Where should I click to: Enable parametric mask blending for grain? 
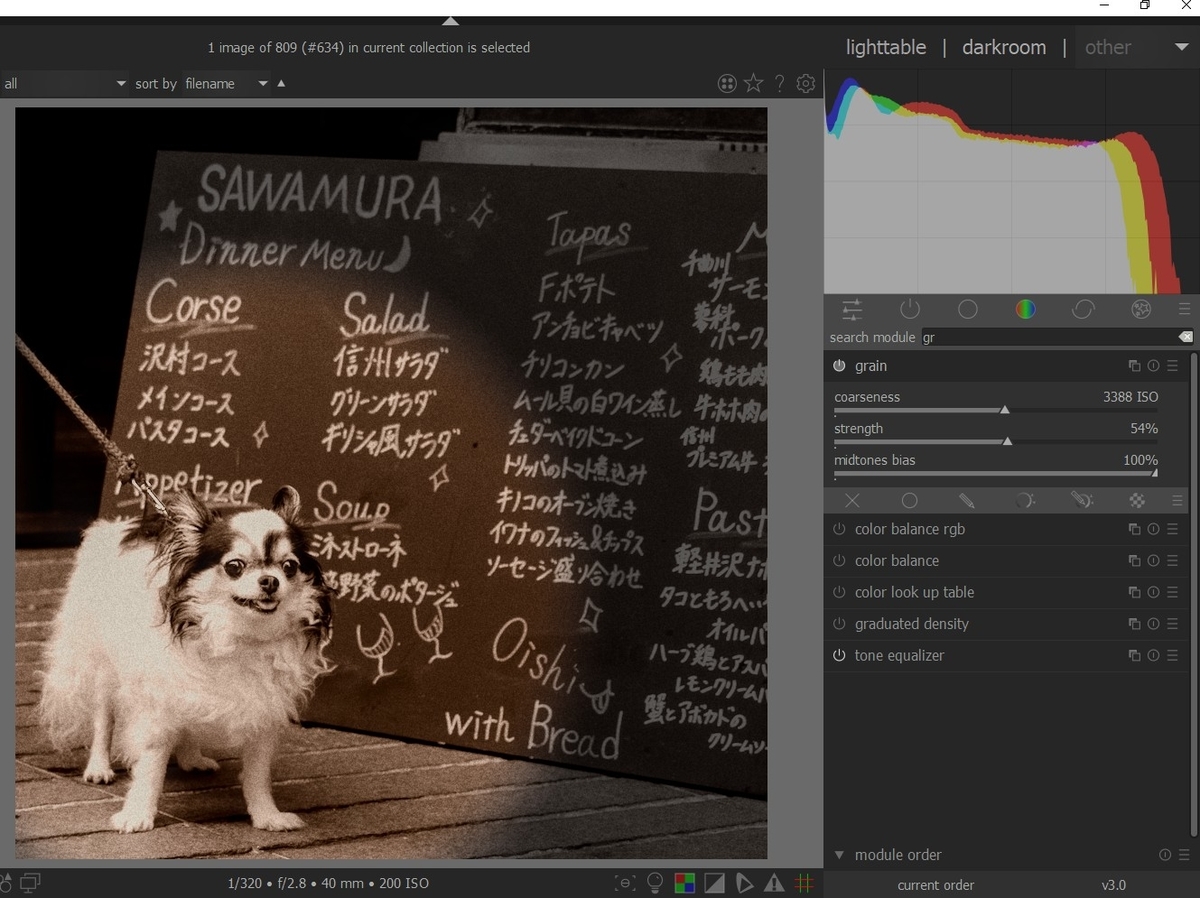coord(1024,500)
